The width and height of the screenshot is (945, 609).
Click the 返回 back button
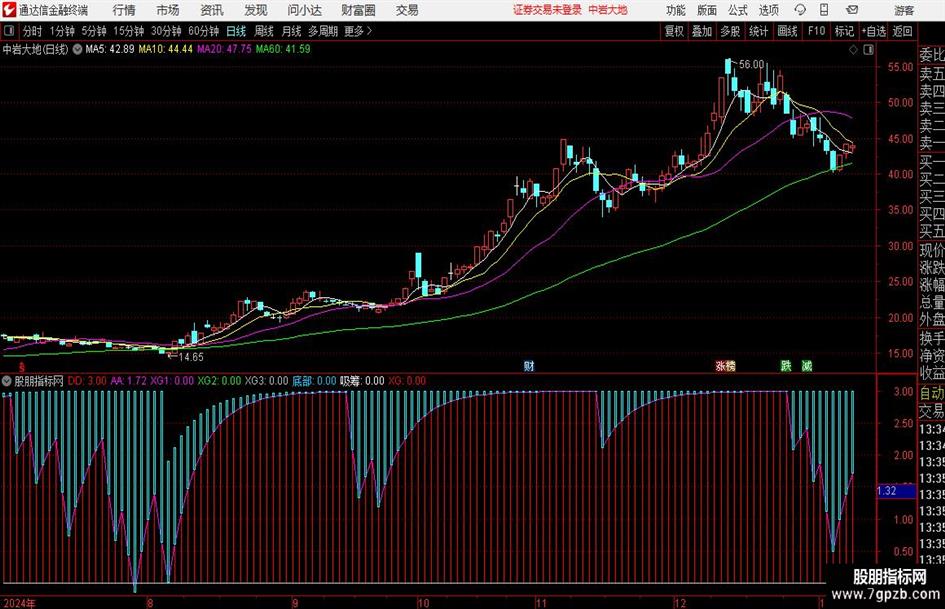coord(902,31)
